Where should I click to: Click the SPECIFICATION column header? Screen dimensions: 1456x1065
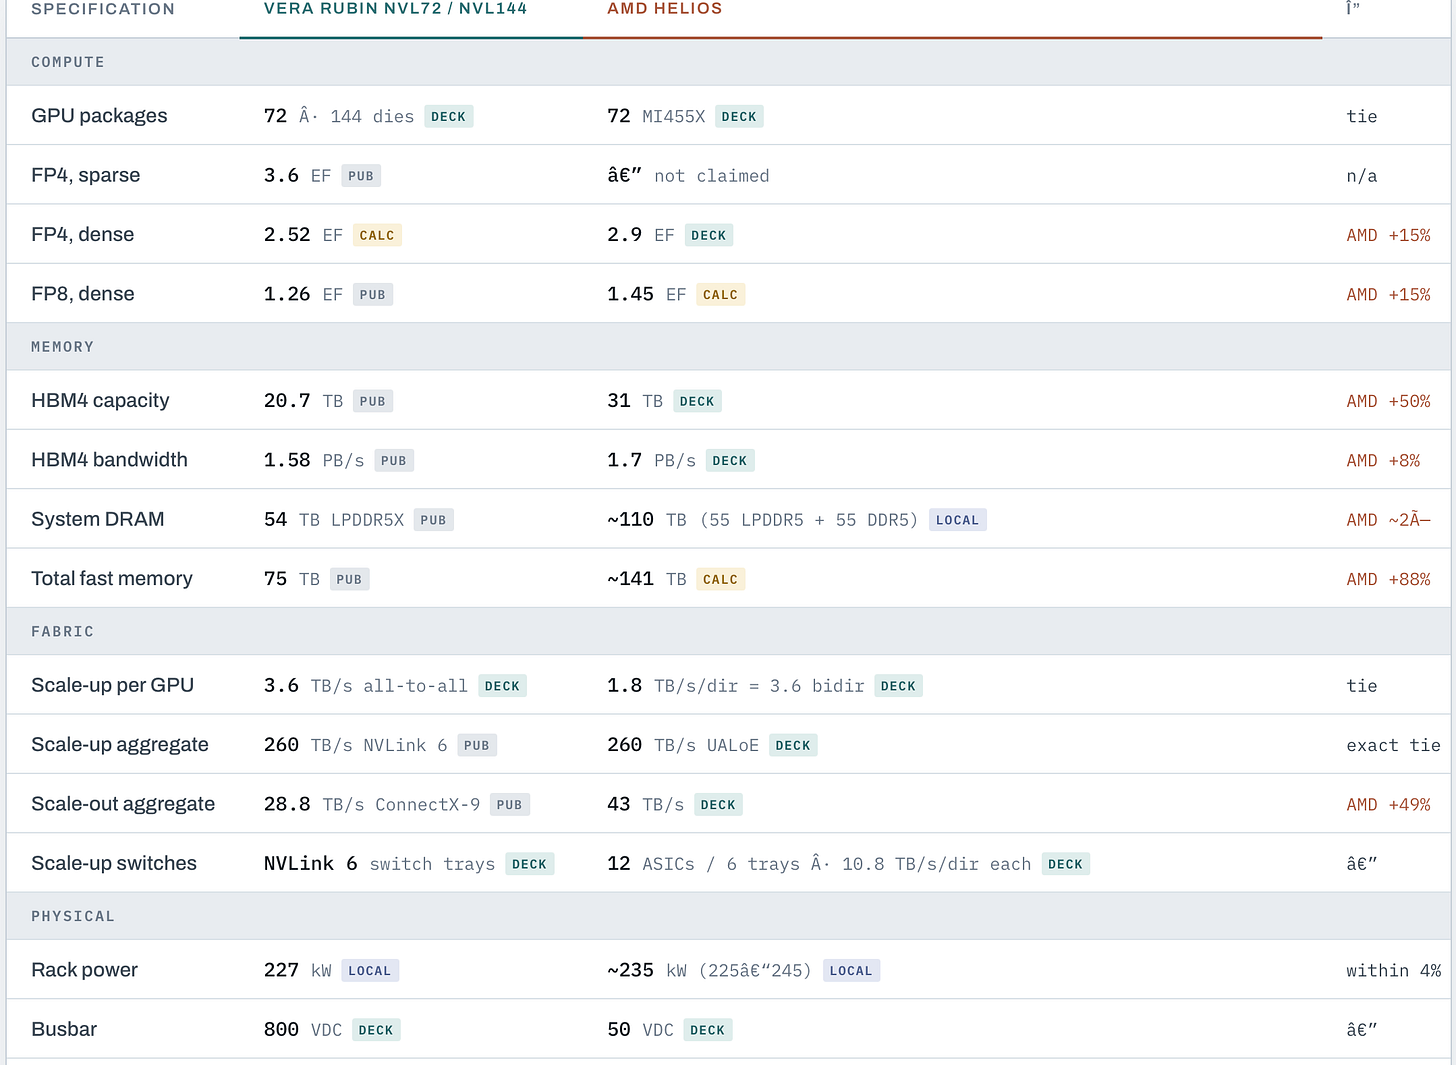point(103,9)
